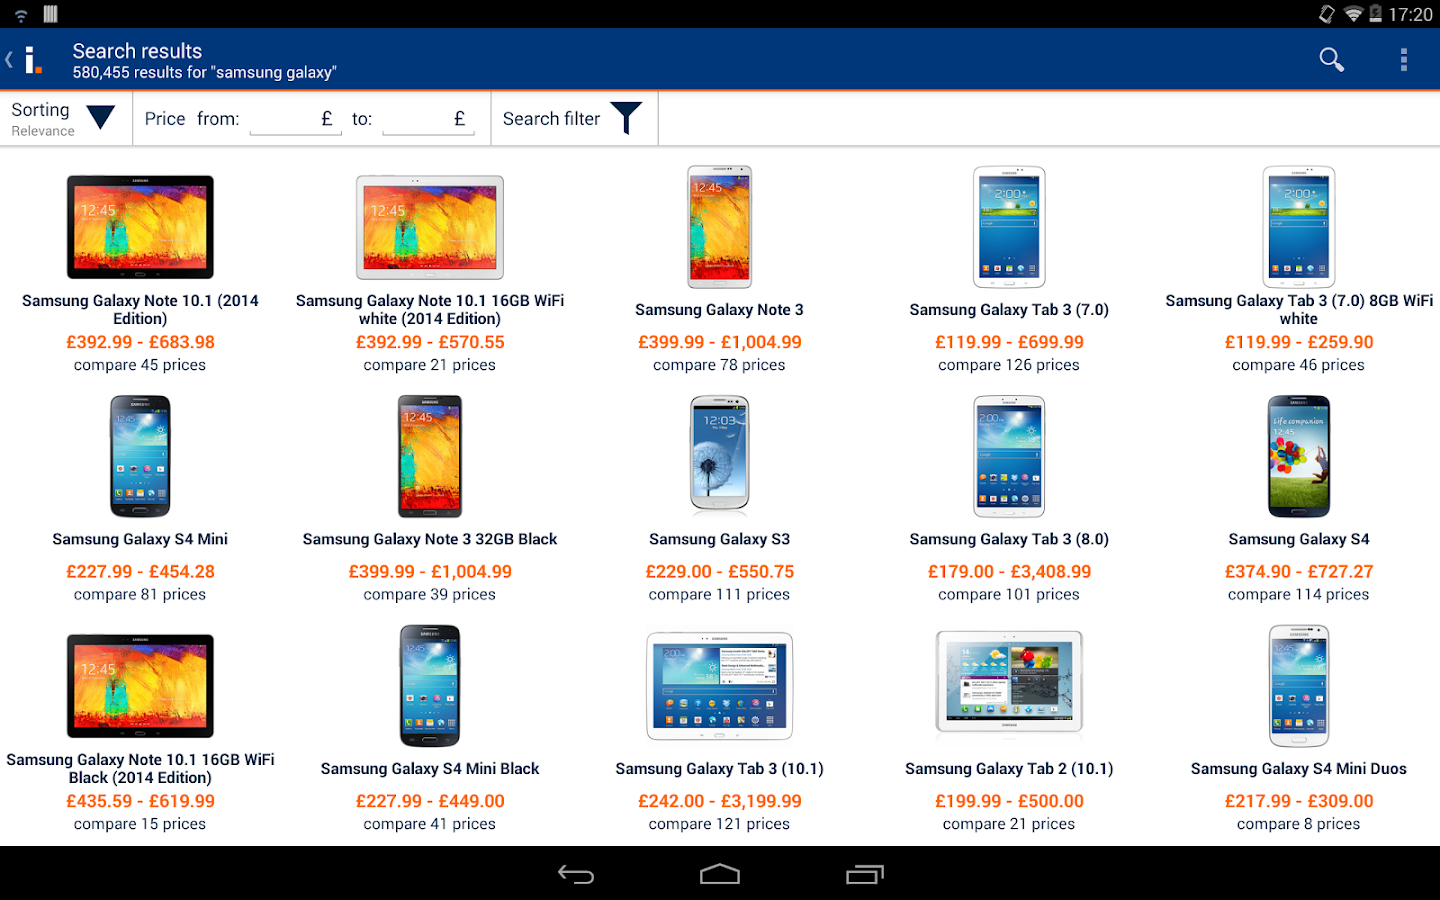Open Samsung Galaxy S4 Mini Duos image
The image size is (1440, 900).
point(1299,686)
